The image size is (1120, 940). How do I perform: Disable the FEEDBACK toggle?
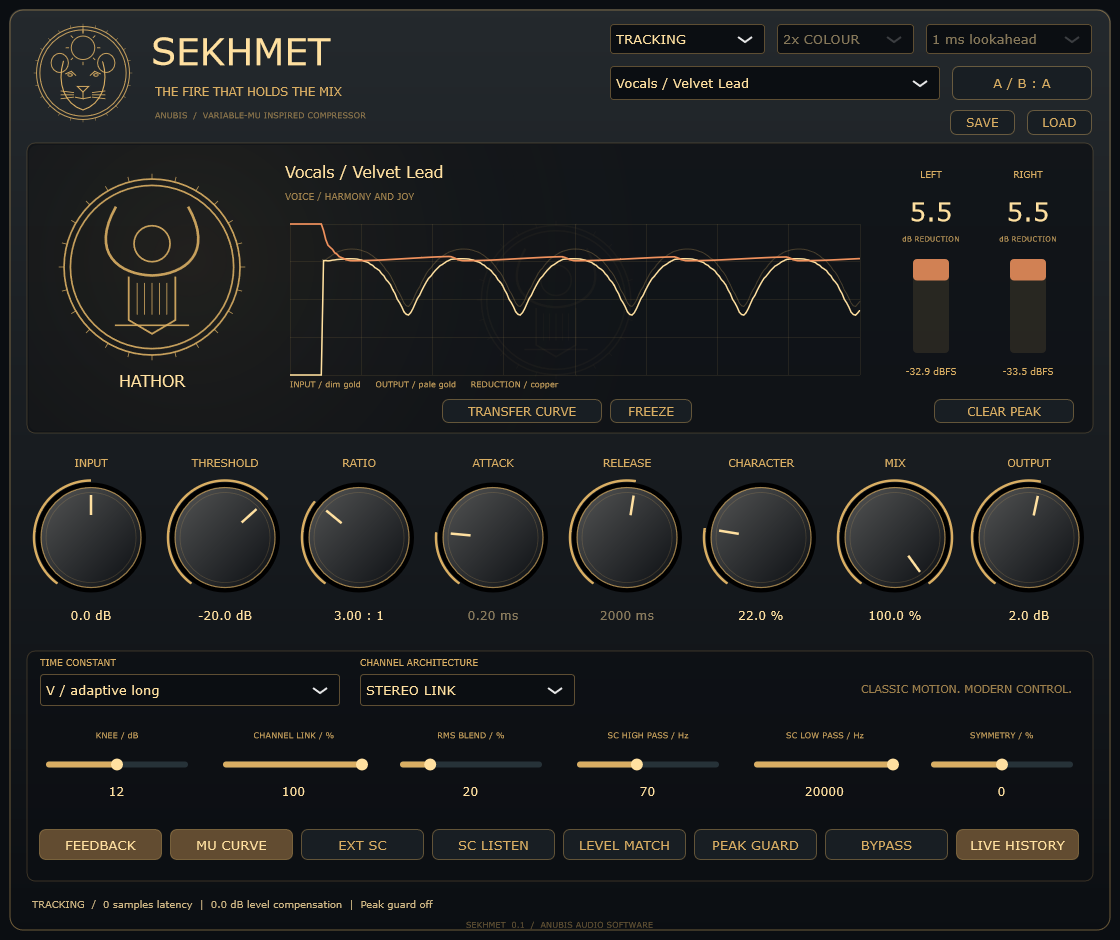[100, 845]
